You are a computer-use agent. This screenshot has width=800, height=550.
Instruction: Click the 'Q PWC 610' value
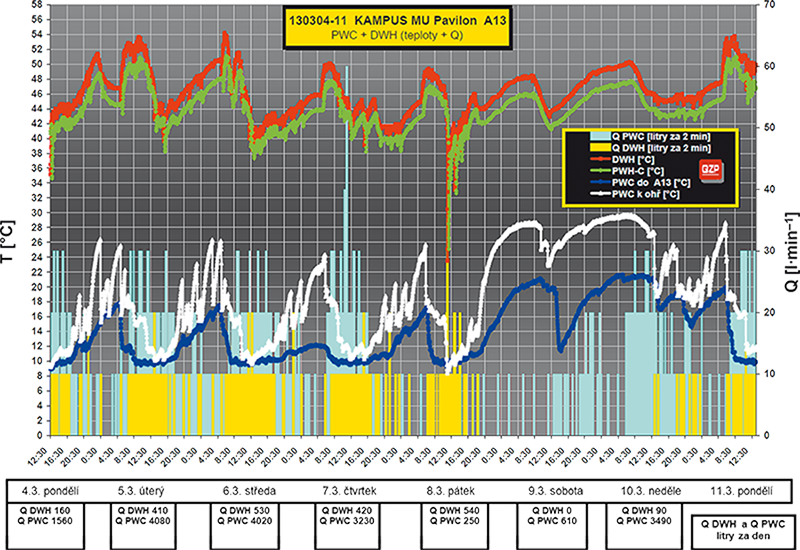point(552,521)
